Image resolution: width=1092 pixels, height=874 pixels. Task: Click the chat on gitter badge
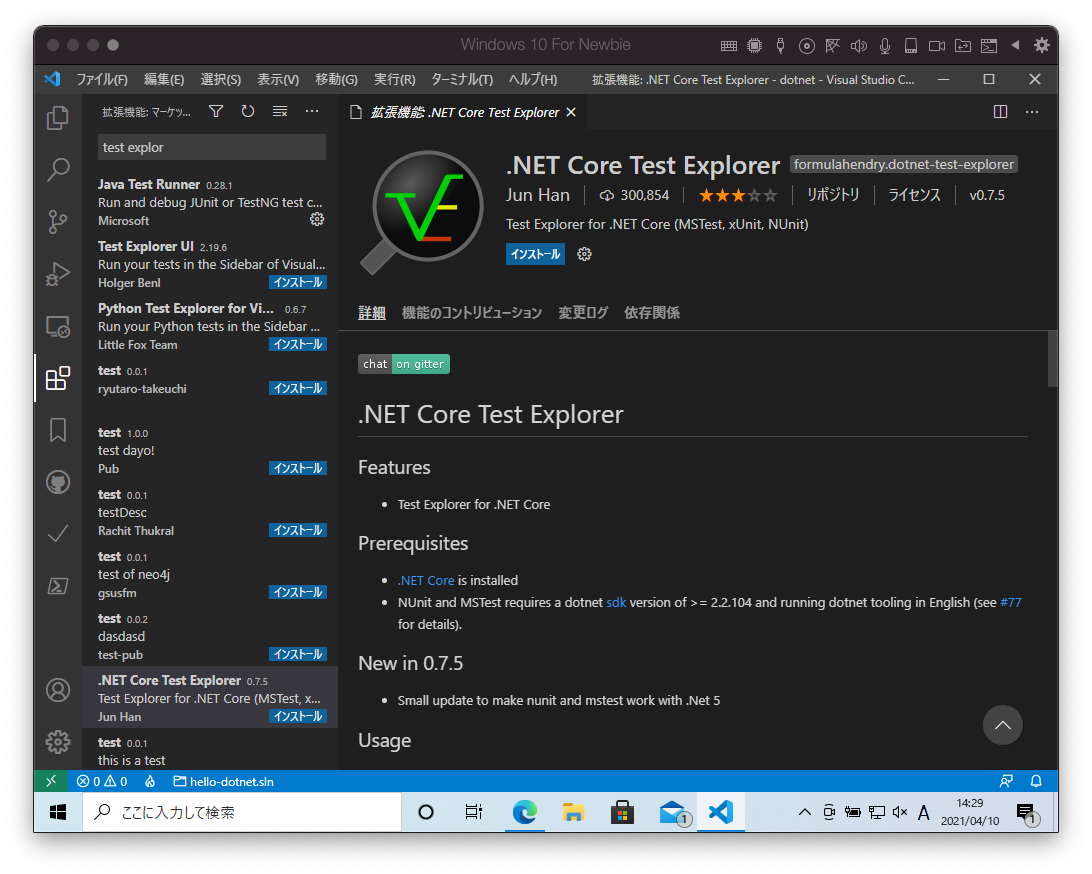pos(404,364)
